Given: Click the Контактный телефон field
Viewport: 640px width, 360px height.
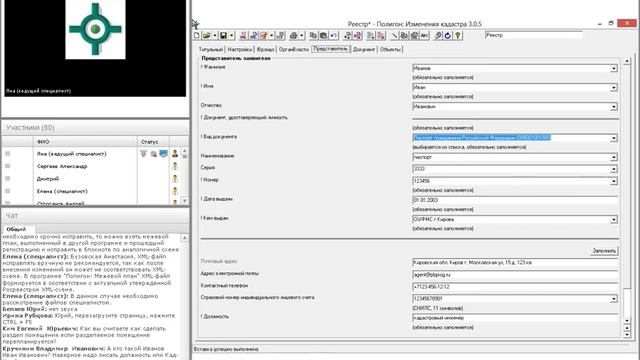Looking at the screenshot, I should pos(515,287).
